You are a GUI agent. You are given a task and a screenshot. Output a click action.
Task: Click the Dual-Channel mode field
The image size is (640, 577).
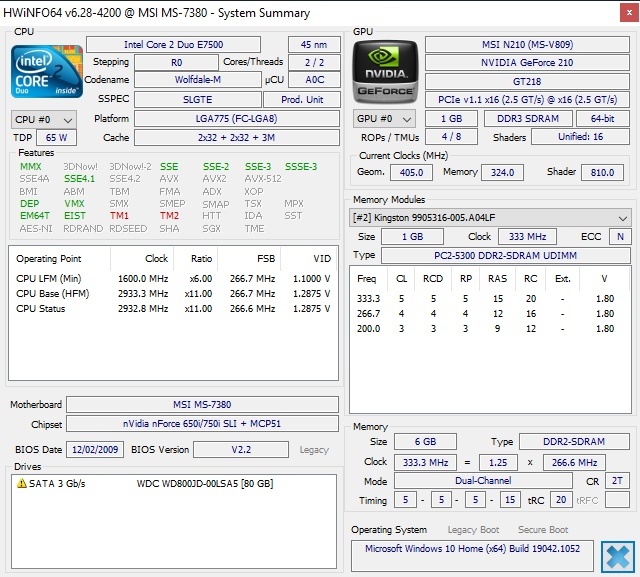tap(483, 481)
